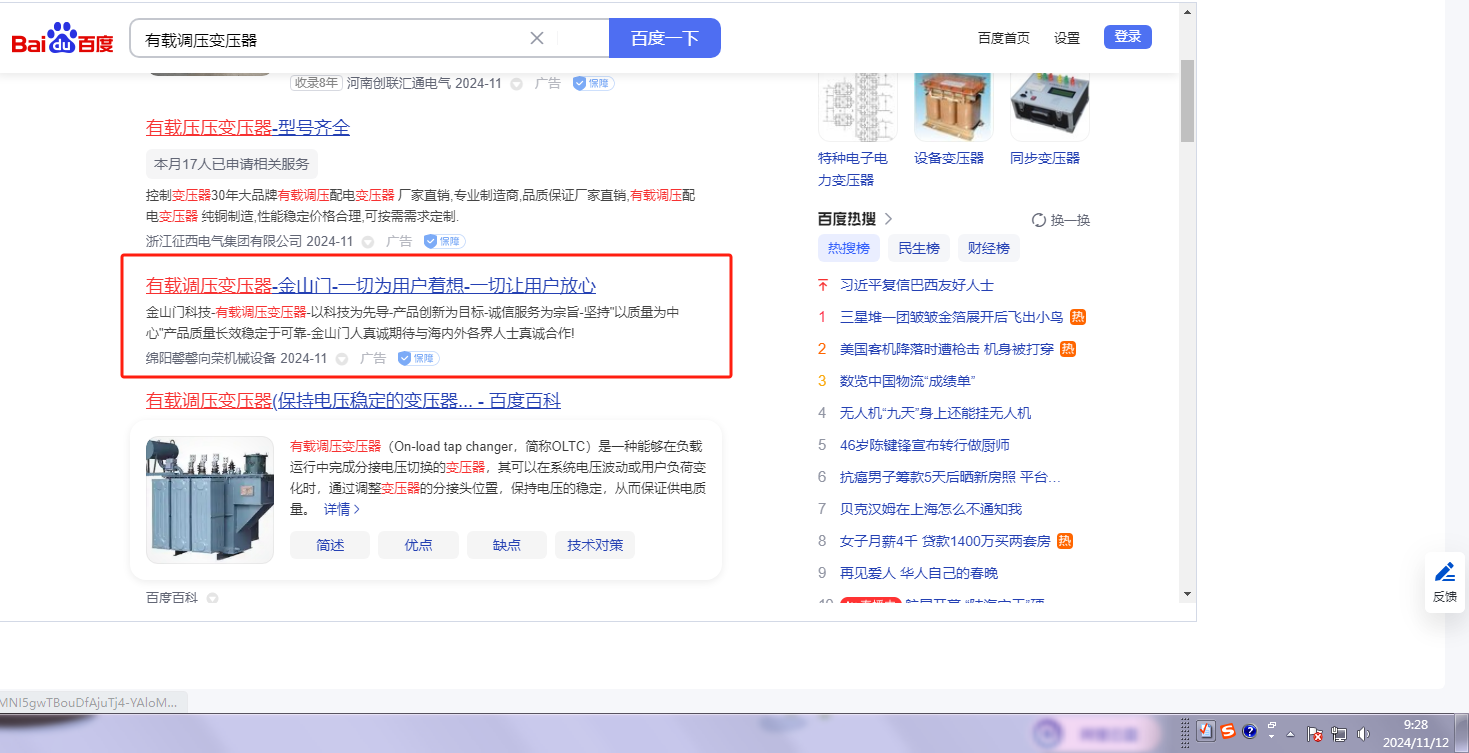The image size is (1469, 753).
Task: Click the 保障 badge beside 绵阳馨馨向荣机械设备
Action: pos(418,358)
